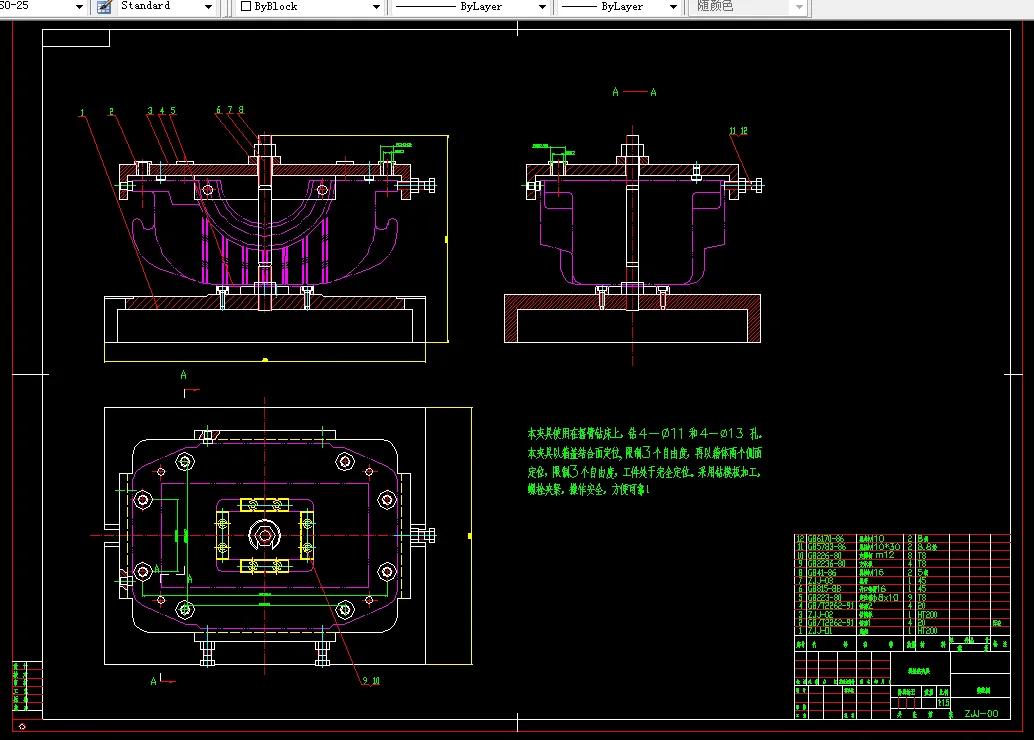1034x740 pixels.
Task: Click the toolbar grip before ByBlock
Action: click(229, 7)
